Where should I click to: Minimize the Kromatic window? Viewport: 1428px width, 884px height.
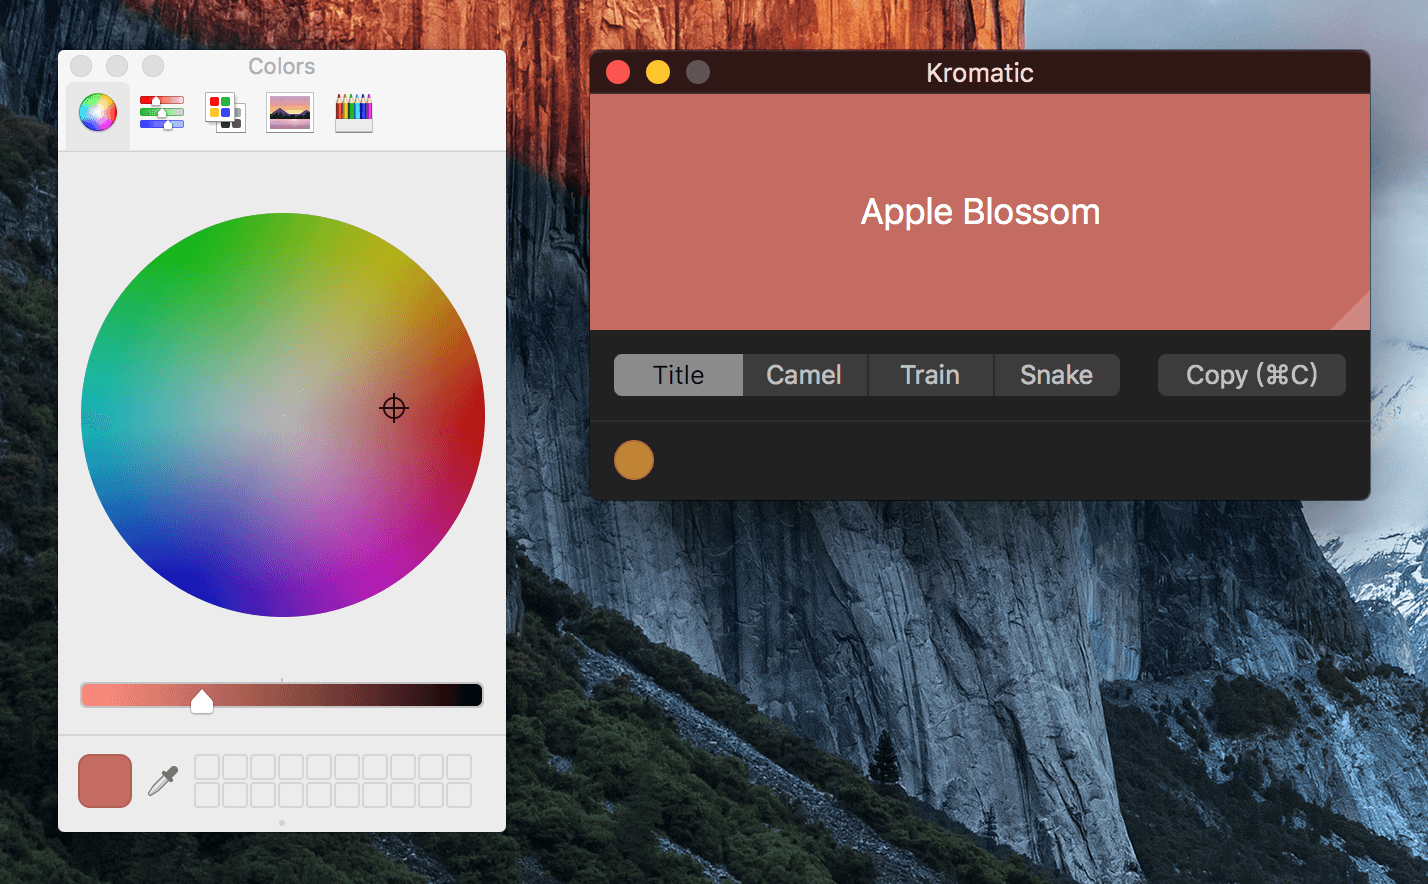pos(658,72)
